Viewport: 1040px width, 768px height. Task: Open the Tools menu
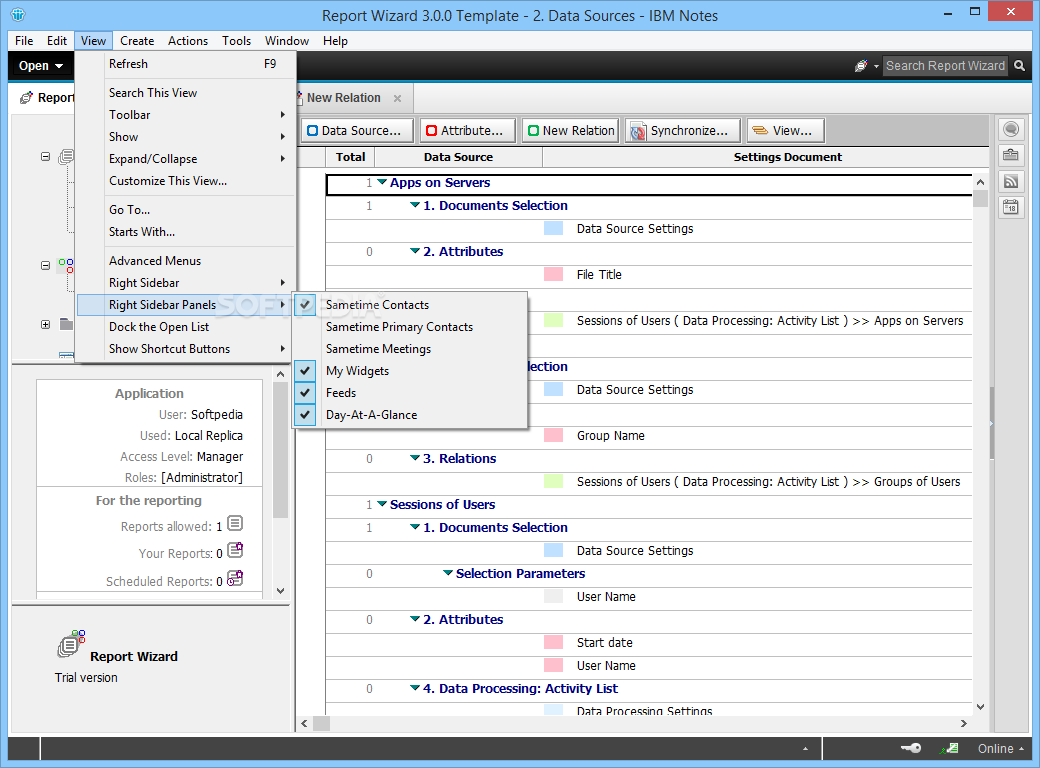pyautogui.click(x=237, y=40)
